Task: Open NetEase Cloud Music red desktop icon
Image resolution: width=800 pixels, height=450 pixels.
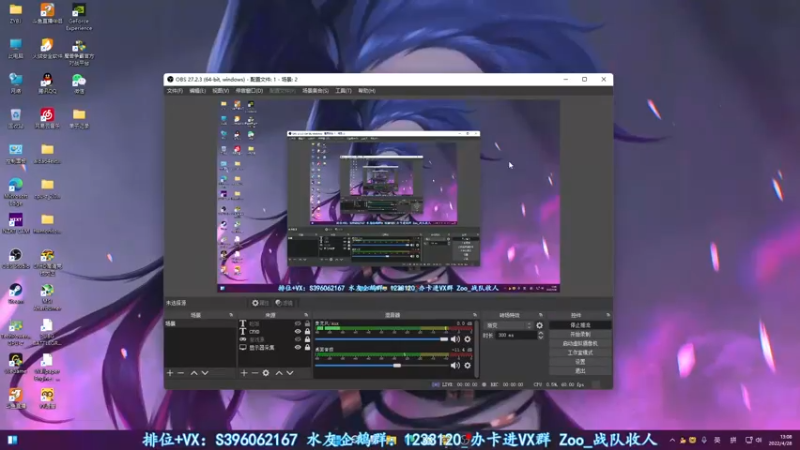Action: (x=47, y=118)
